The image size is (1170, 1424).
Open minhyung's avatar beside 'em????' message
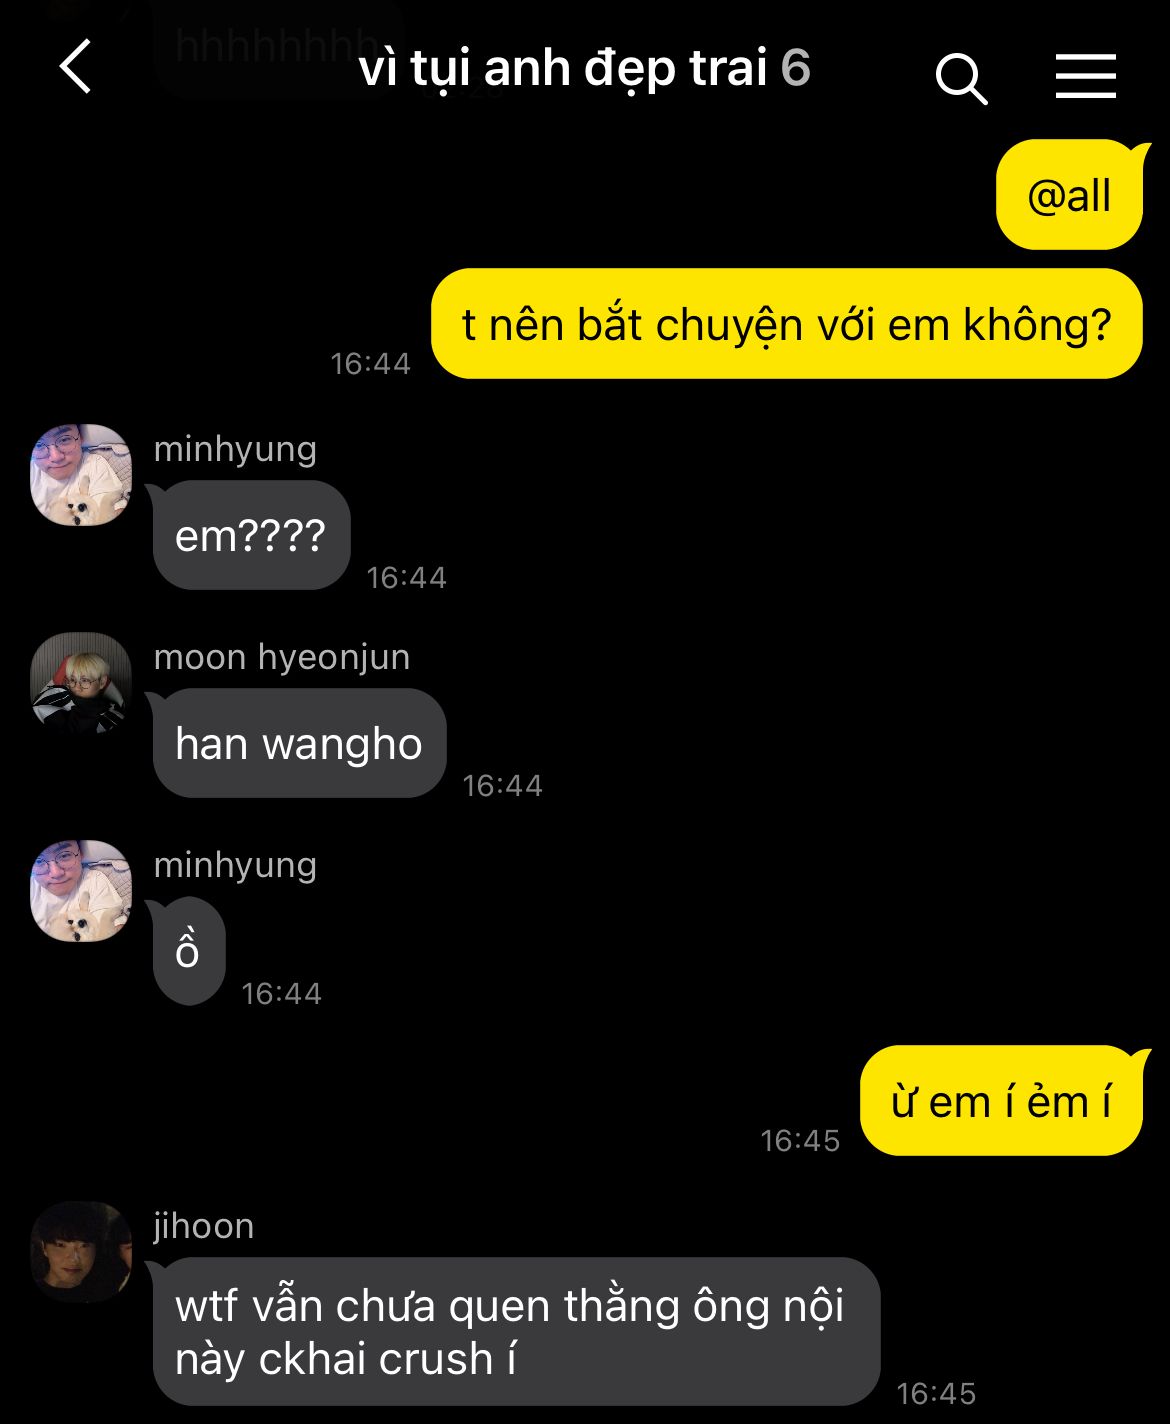click(81, 475)
